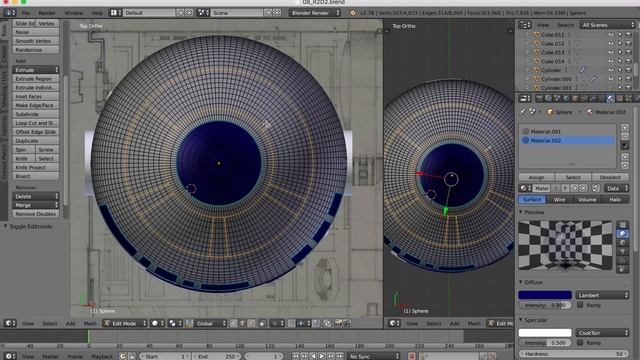
Task: Toggle the 3D manipulator widget icon
Action: click(x=189, y=323)
